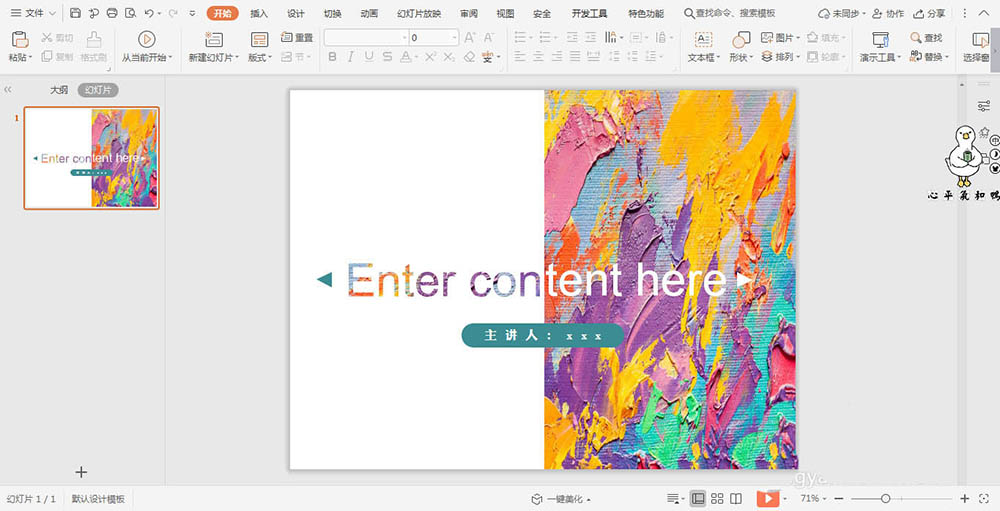1000x511 pixels.
Task: Switch to the 切换 tab
Action: click(332, 13)
